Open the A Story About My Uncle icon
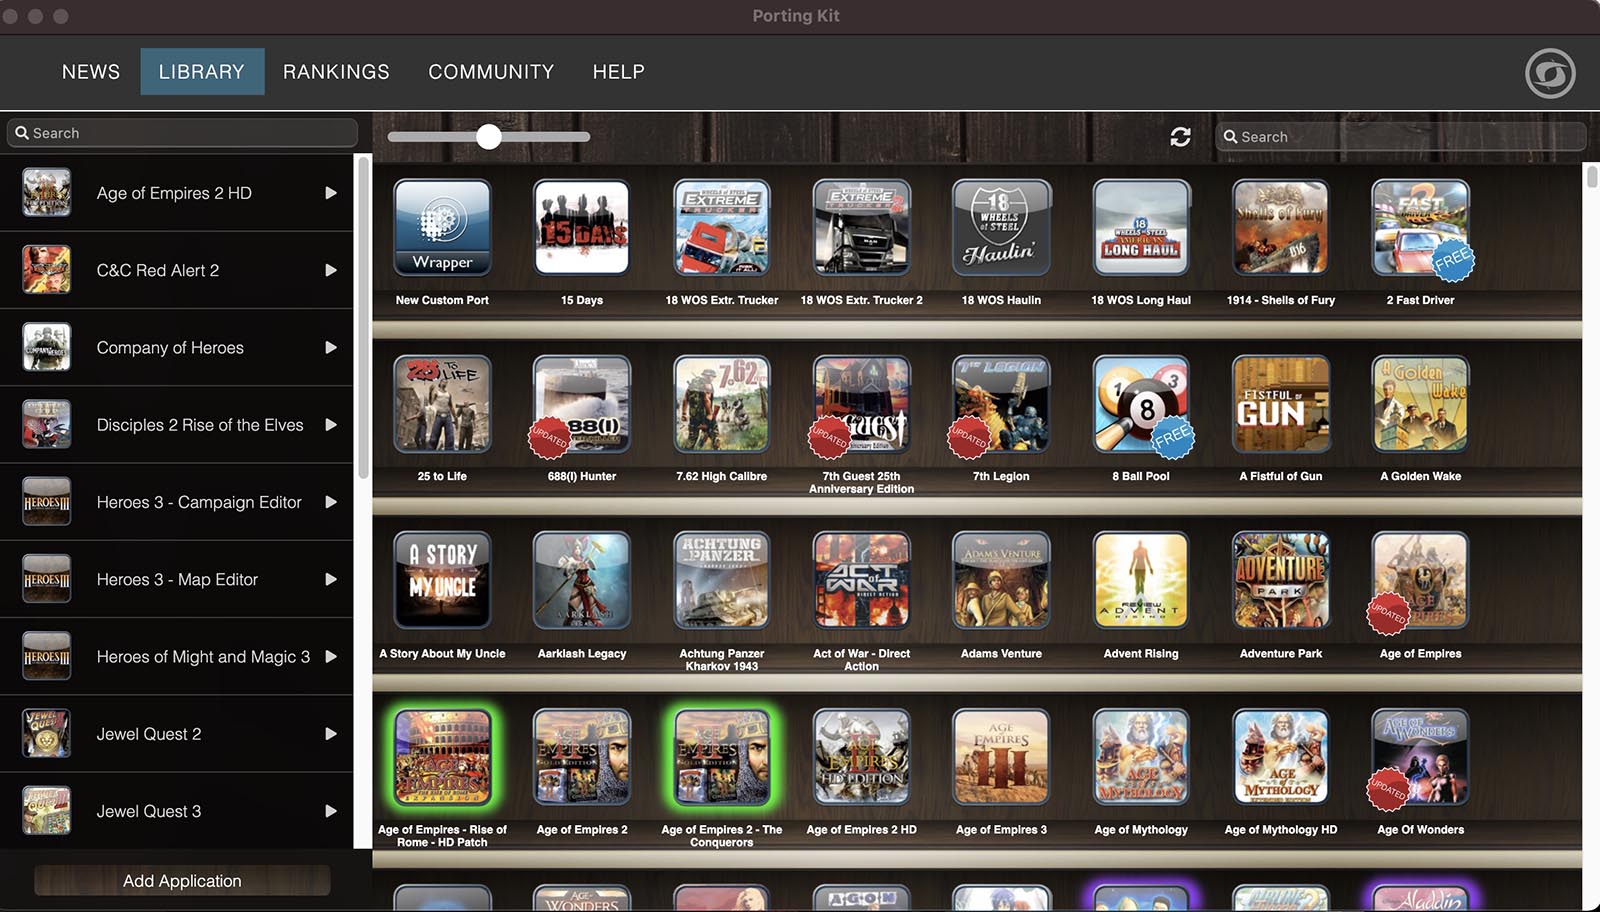This screenshot has height=912, width=1600. pyautogui.click(x=442, y=581)
